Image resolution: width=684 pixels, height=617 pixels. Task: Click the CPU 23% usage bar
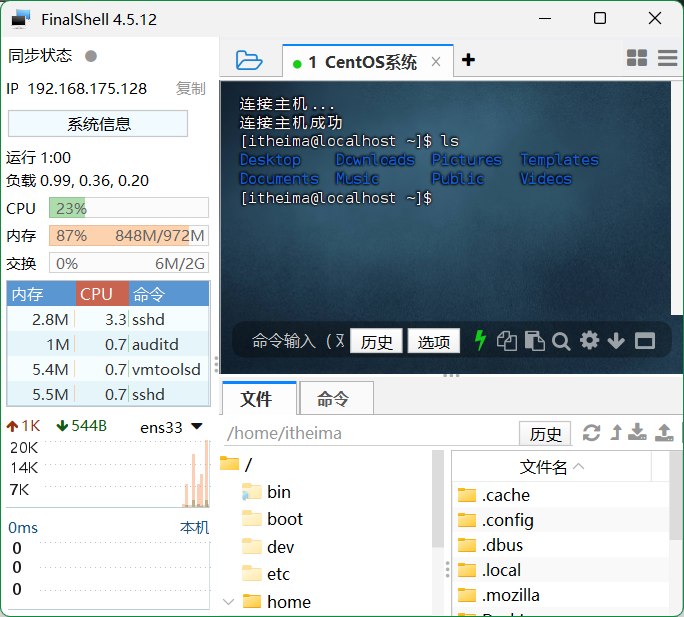129,208
